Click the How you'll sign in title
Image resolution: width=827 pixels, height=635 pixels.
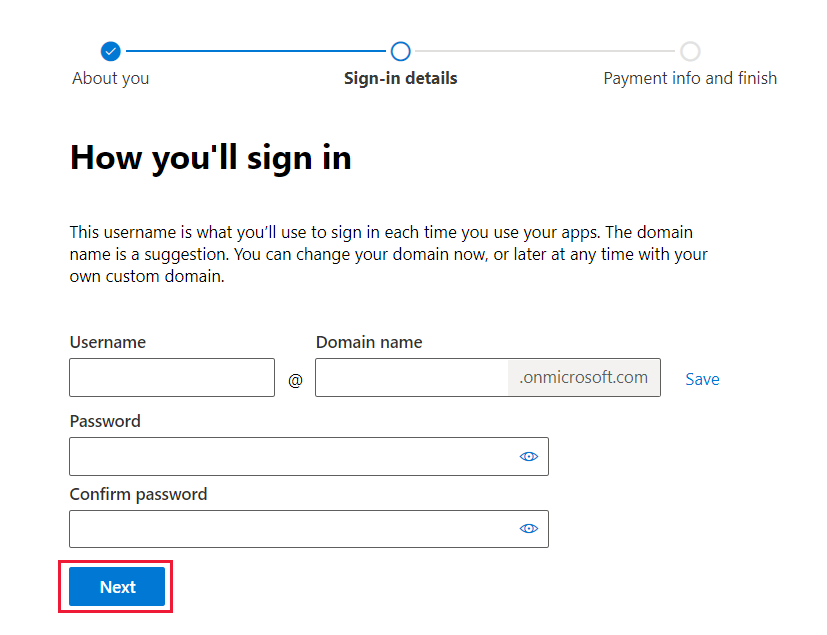point(210,157)
